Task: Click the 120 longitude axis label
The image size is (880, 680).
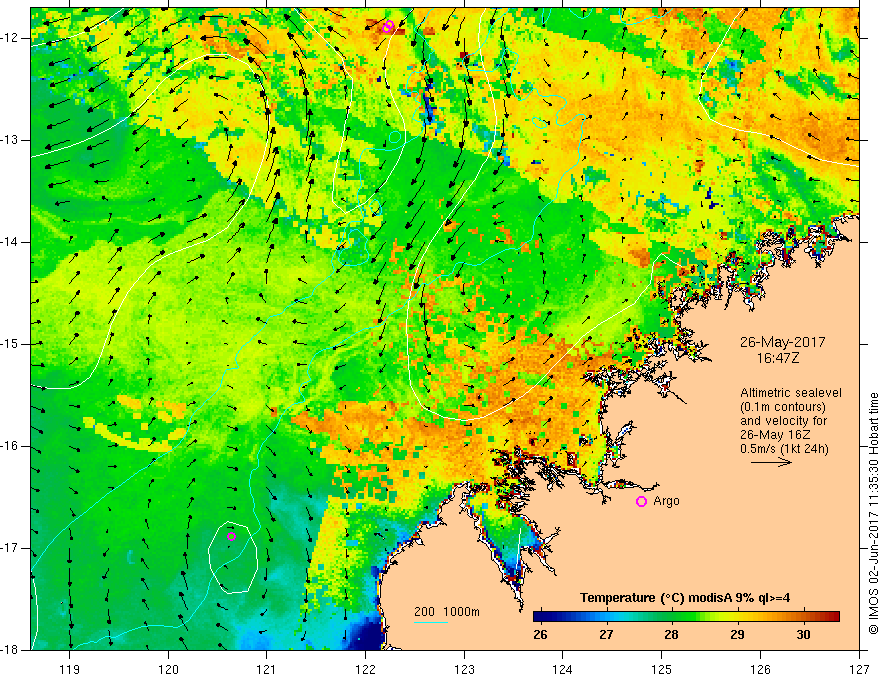Action: [x=168, y=669]
